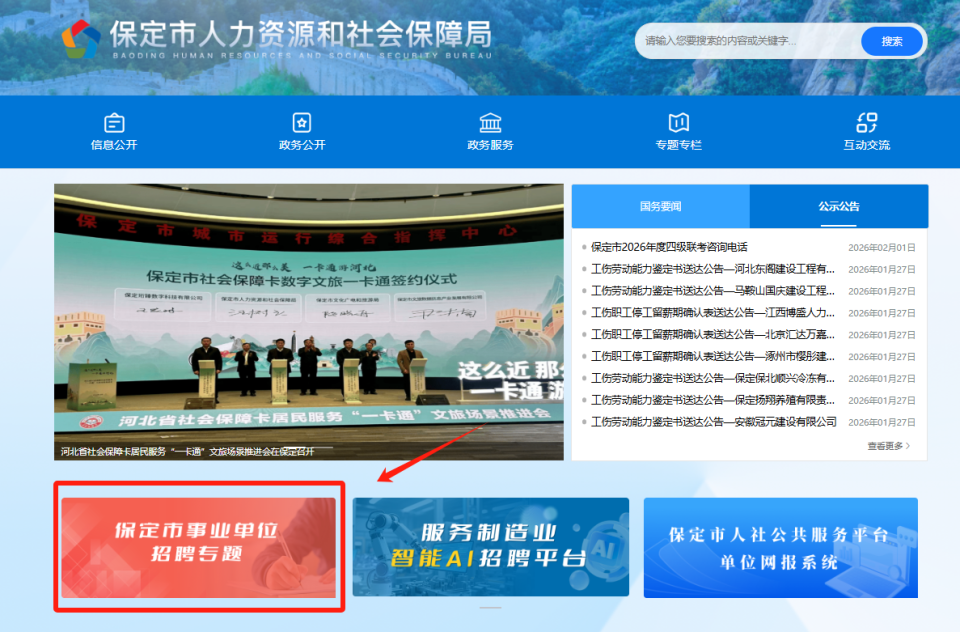The image size is (960, 632).
Task: Select the 互动交流 chat icon
Action: (x=866, y=122)
